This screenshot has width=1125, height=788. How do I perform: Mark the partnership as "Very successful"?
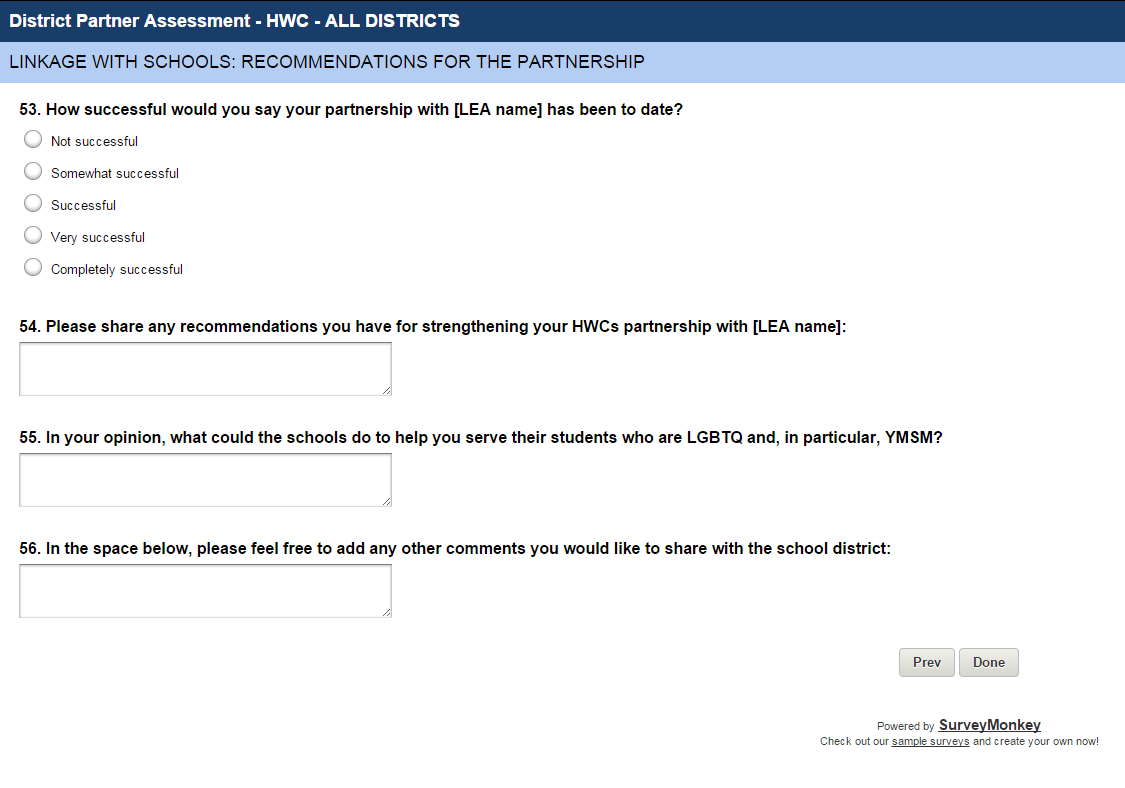click(x=33, y=236)
